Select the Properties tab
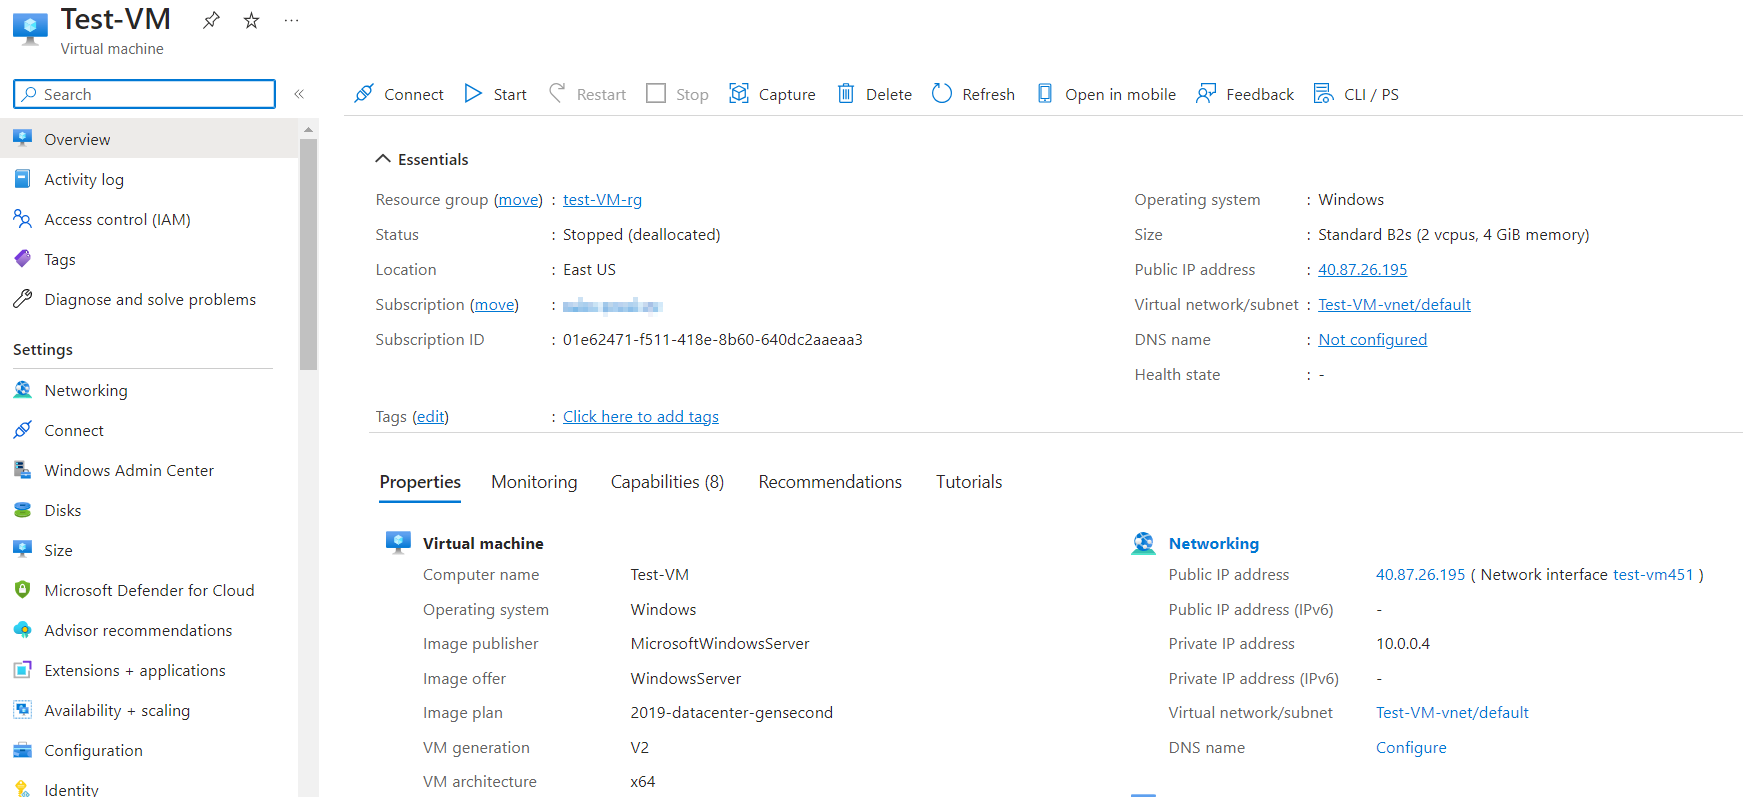Screen dimensions: 1743x797 click(420, 482)
